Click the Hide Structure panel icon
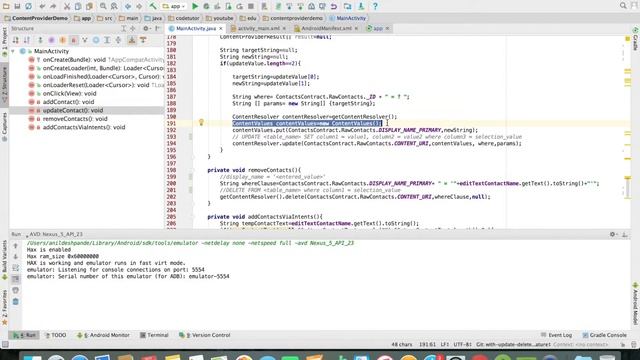Viewport: 640px width, 360px height. coord(158,29)
